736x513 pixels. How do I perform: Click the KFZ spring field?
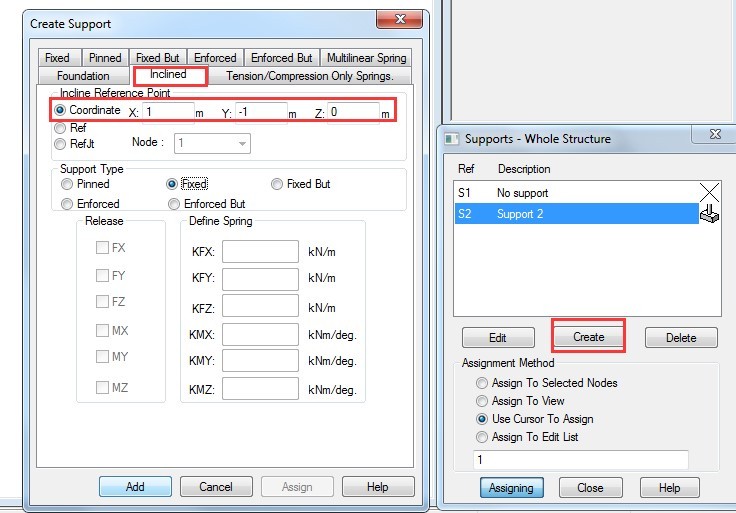(x=260, y=306)
